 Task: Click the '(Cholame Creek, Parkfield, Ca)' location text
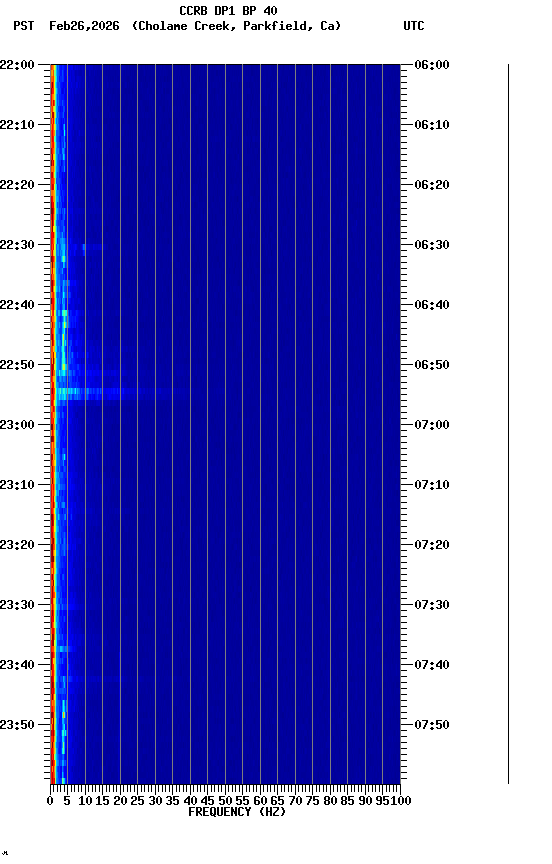236,26
